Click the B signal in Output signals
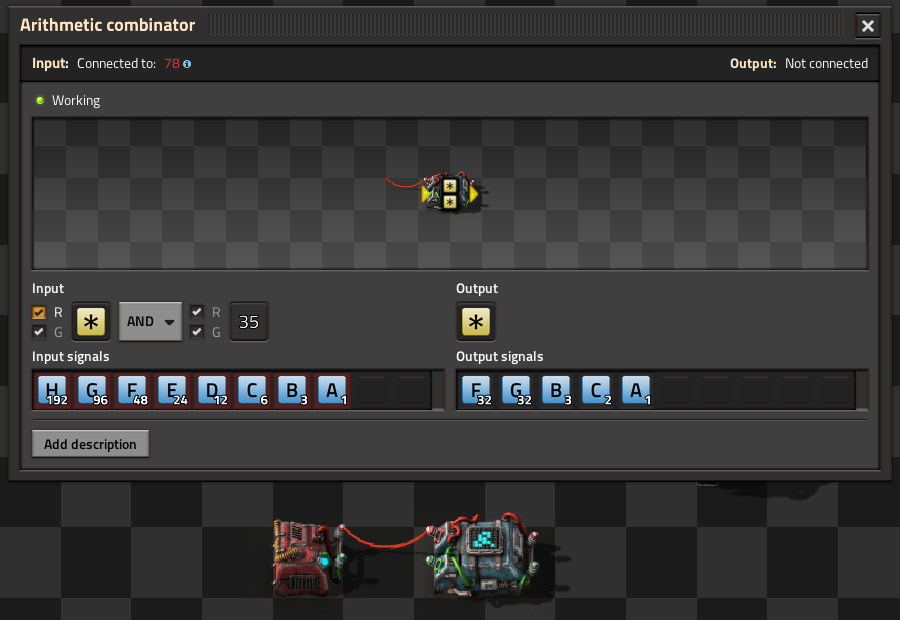This screenshot has width=900, height=620. click(x=558, y=390)
